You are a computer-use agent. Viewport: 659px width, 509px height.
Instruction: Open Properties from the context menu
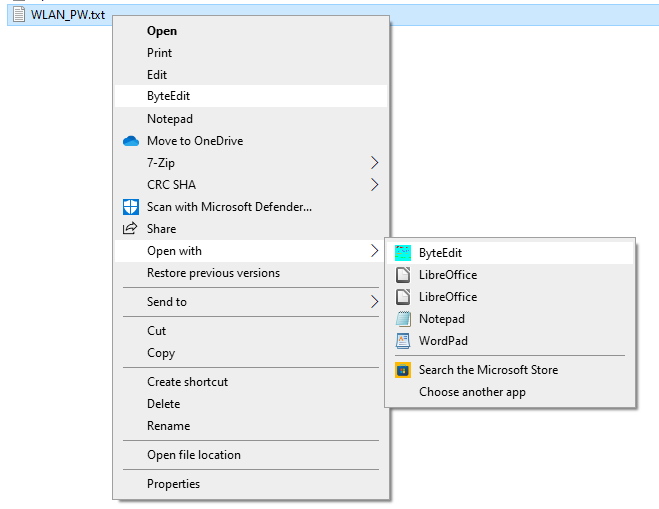coord(251,484)
